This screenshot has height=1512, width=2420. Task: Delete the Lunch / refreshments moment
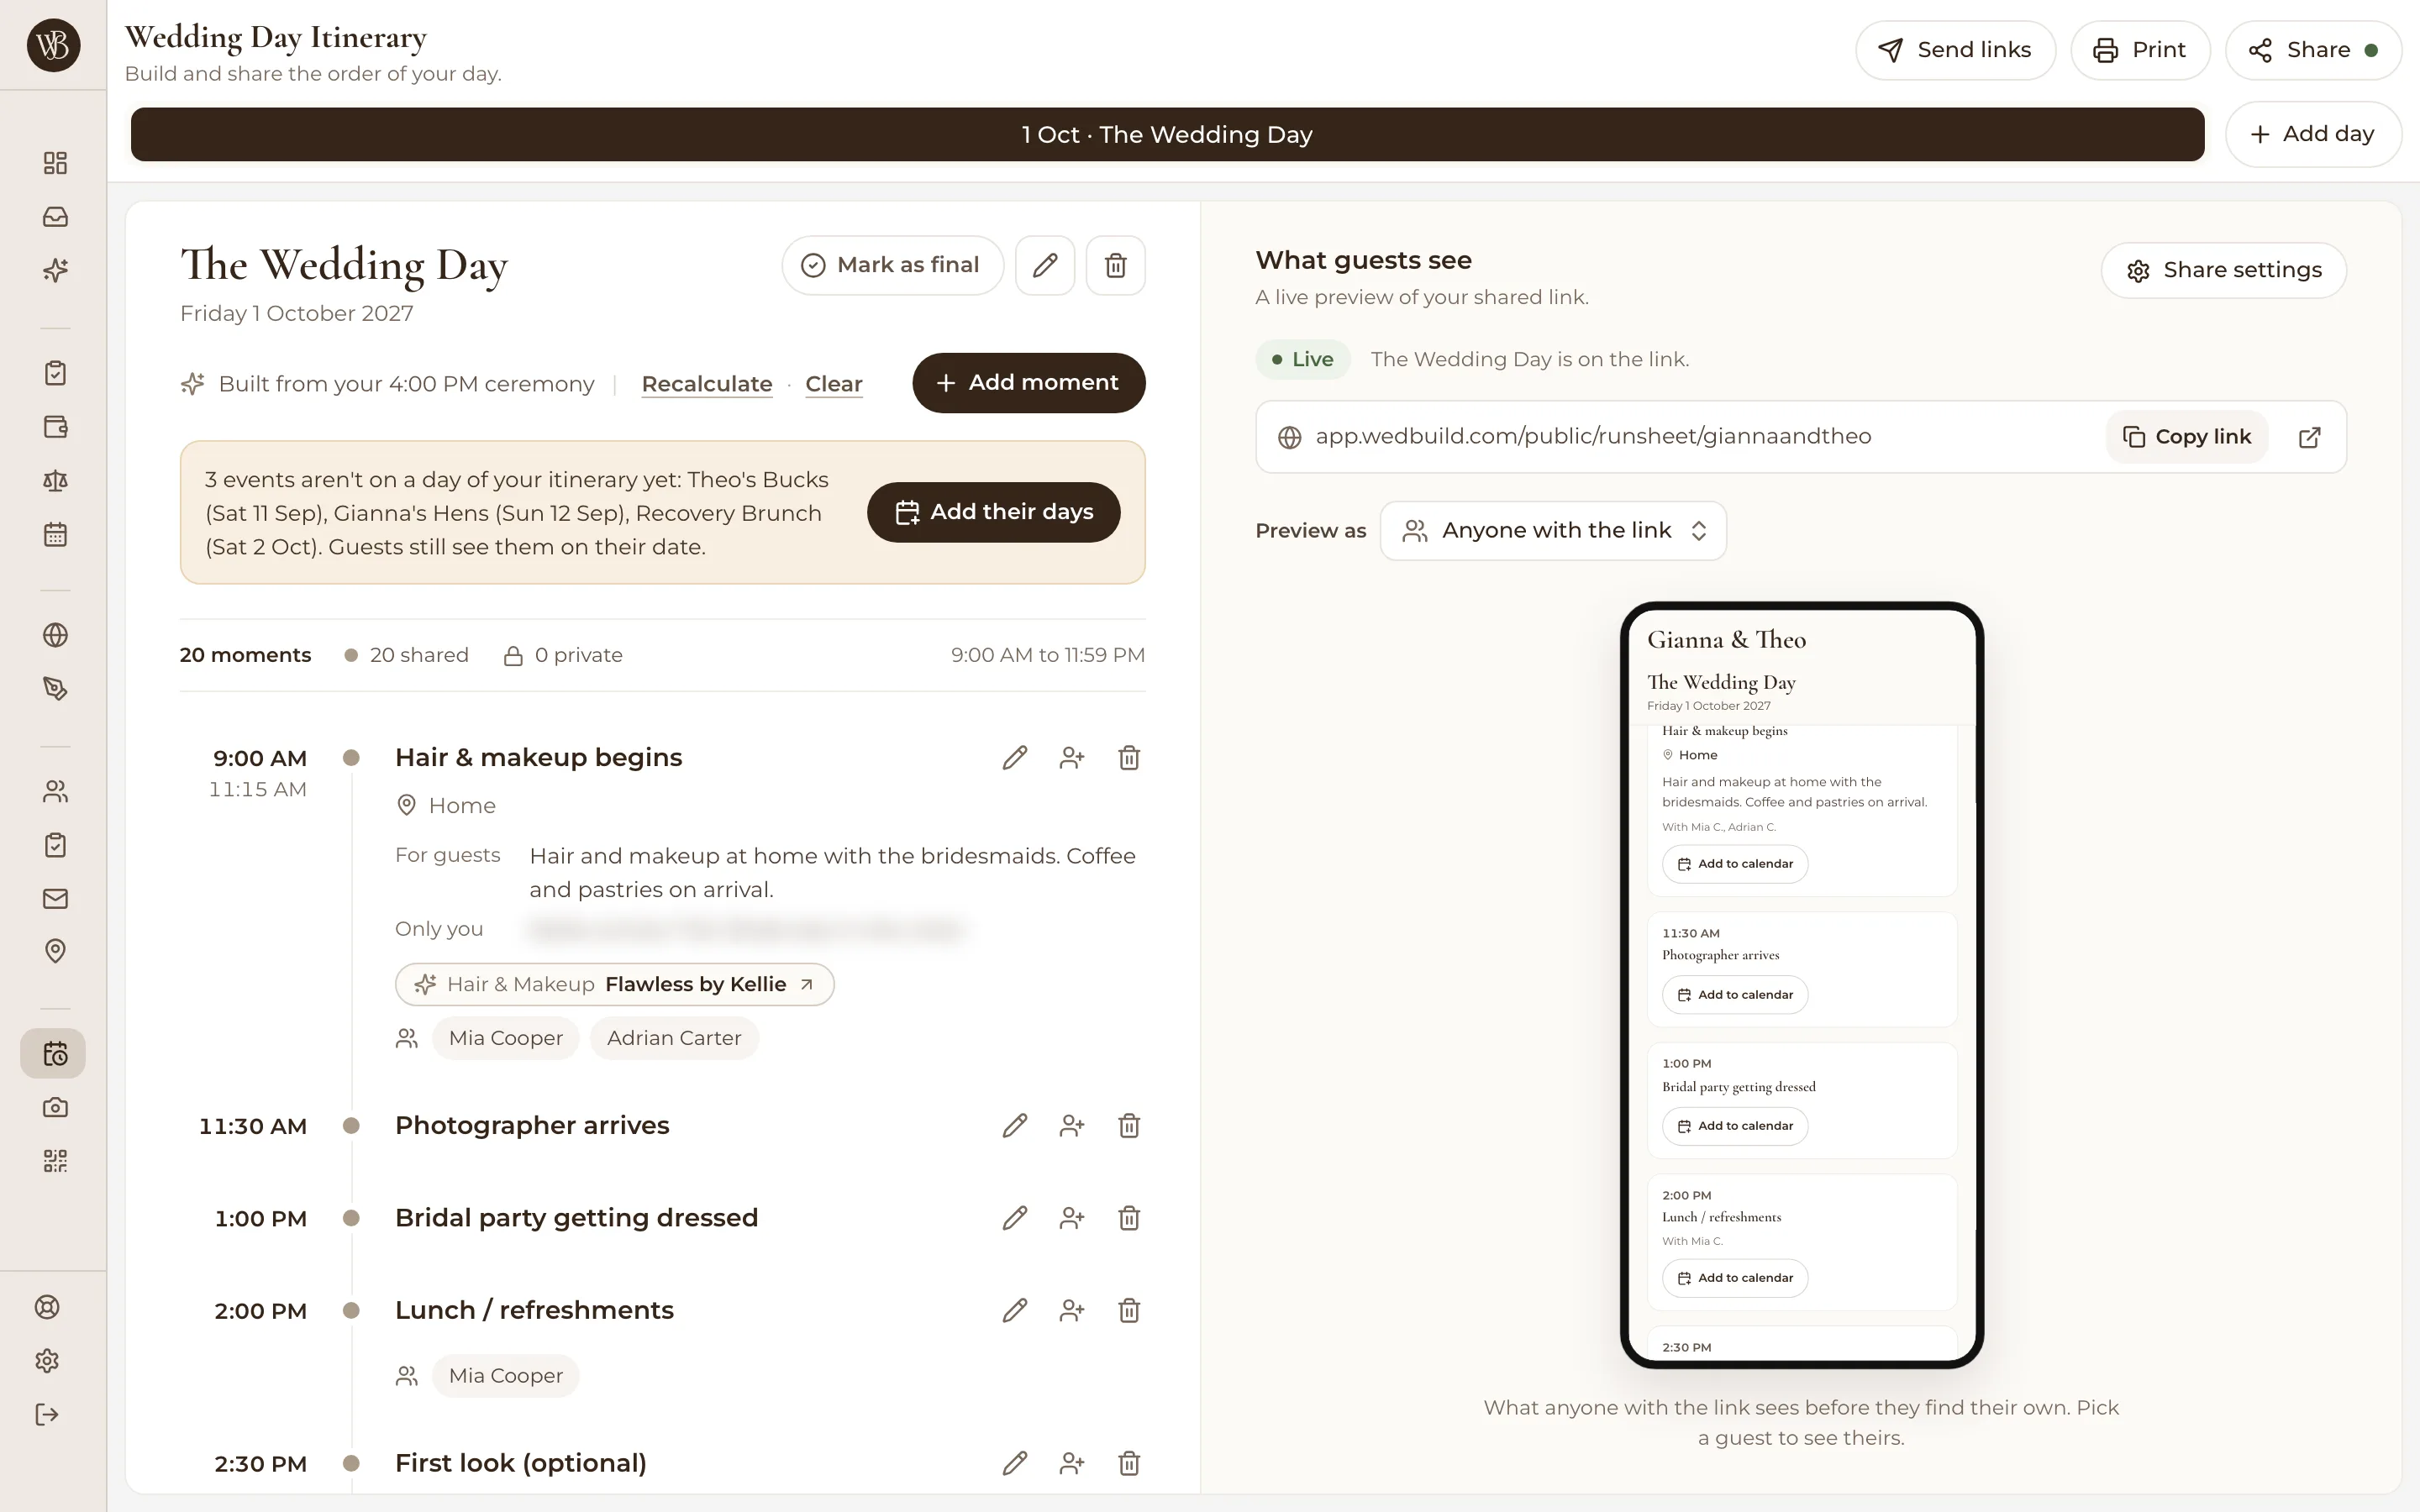click(1129, 1310)
